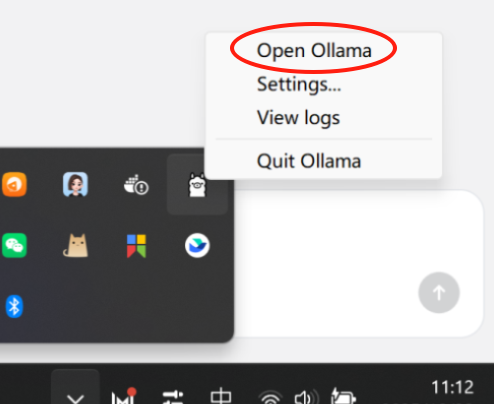Click the send arrow button

click(x=439, y=293)
